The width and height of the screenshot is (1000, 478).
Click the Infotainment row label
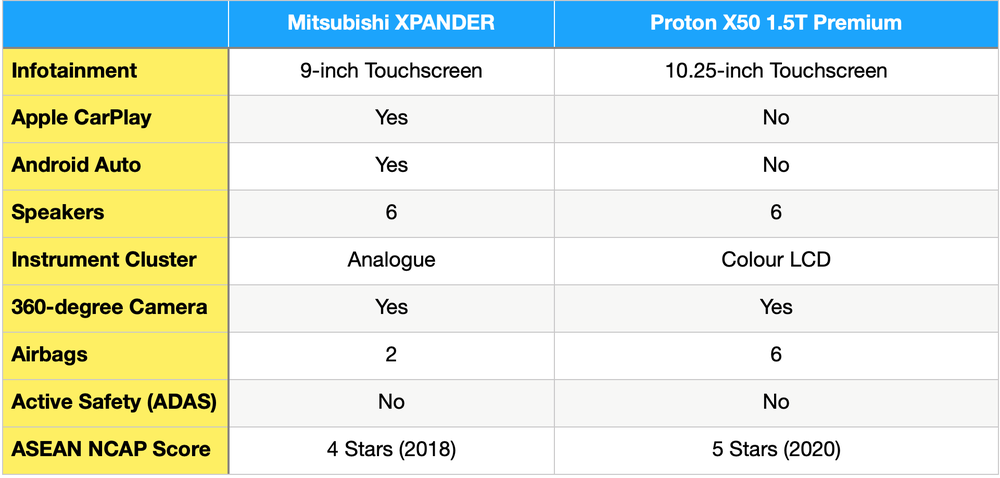(x=75, y=71)
